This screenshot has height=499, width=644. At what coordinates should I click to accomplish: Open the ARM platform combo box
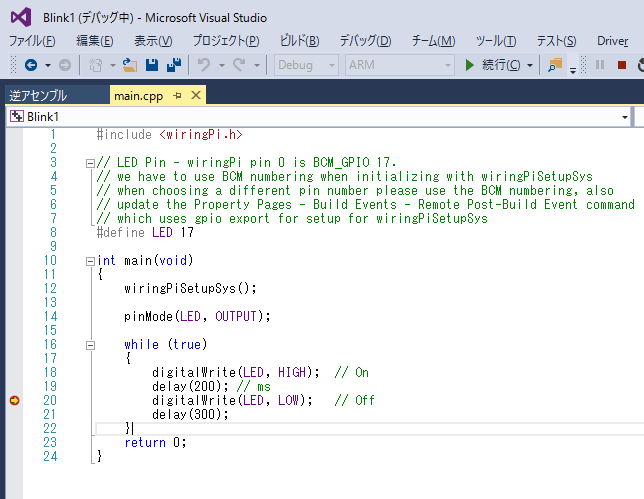coord(400,65)
